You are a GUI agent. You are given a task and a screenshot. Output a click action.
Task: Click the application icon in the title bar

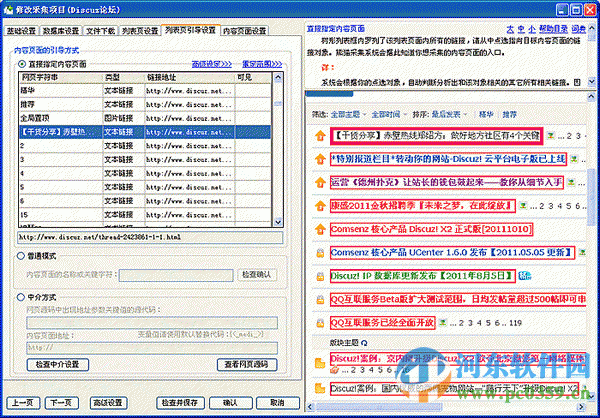8,10
